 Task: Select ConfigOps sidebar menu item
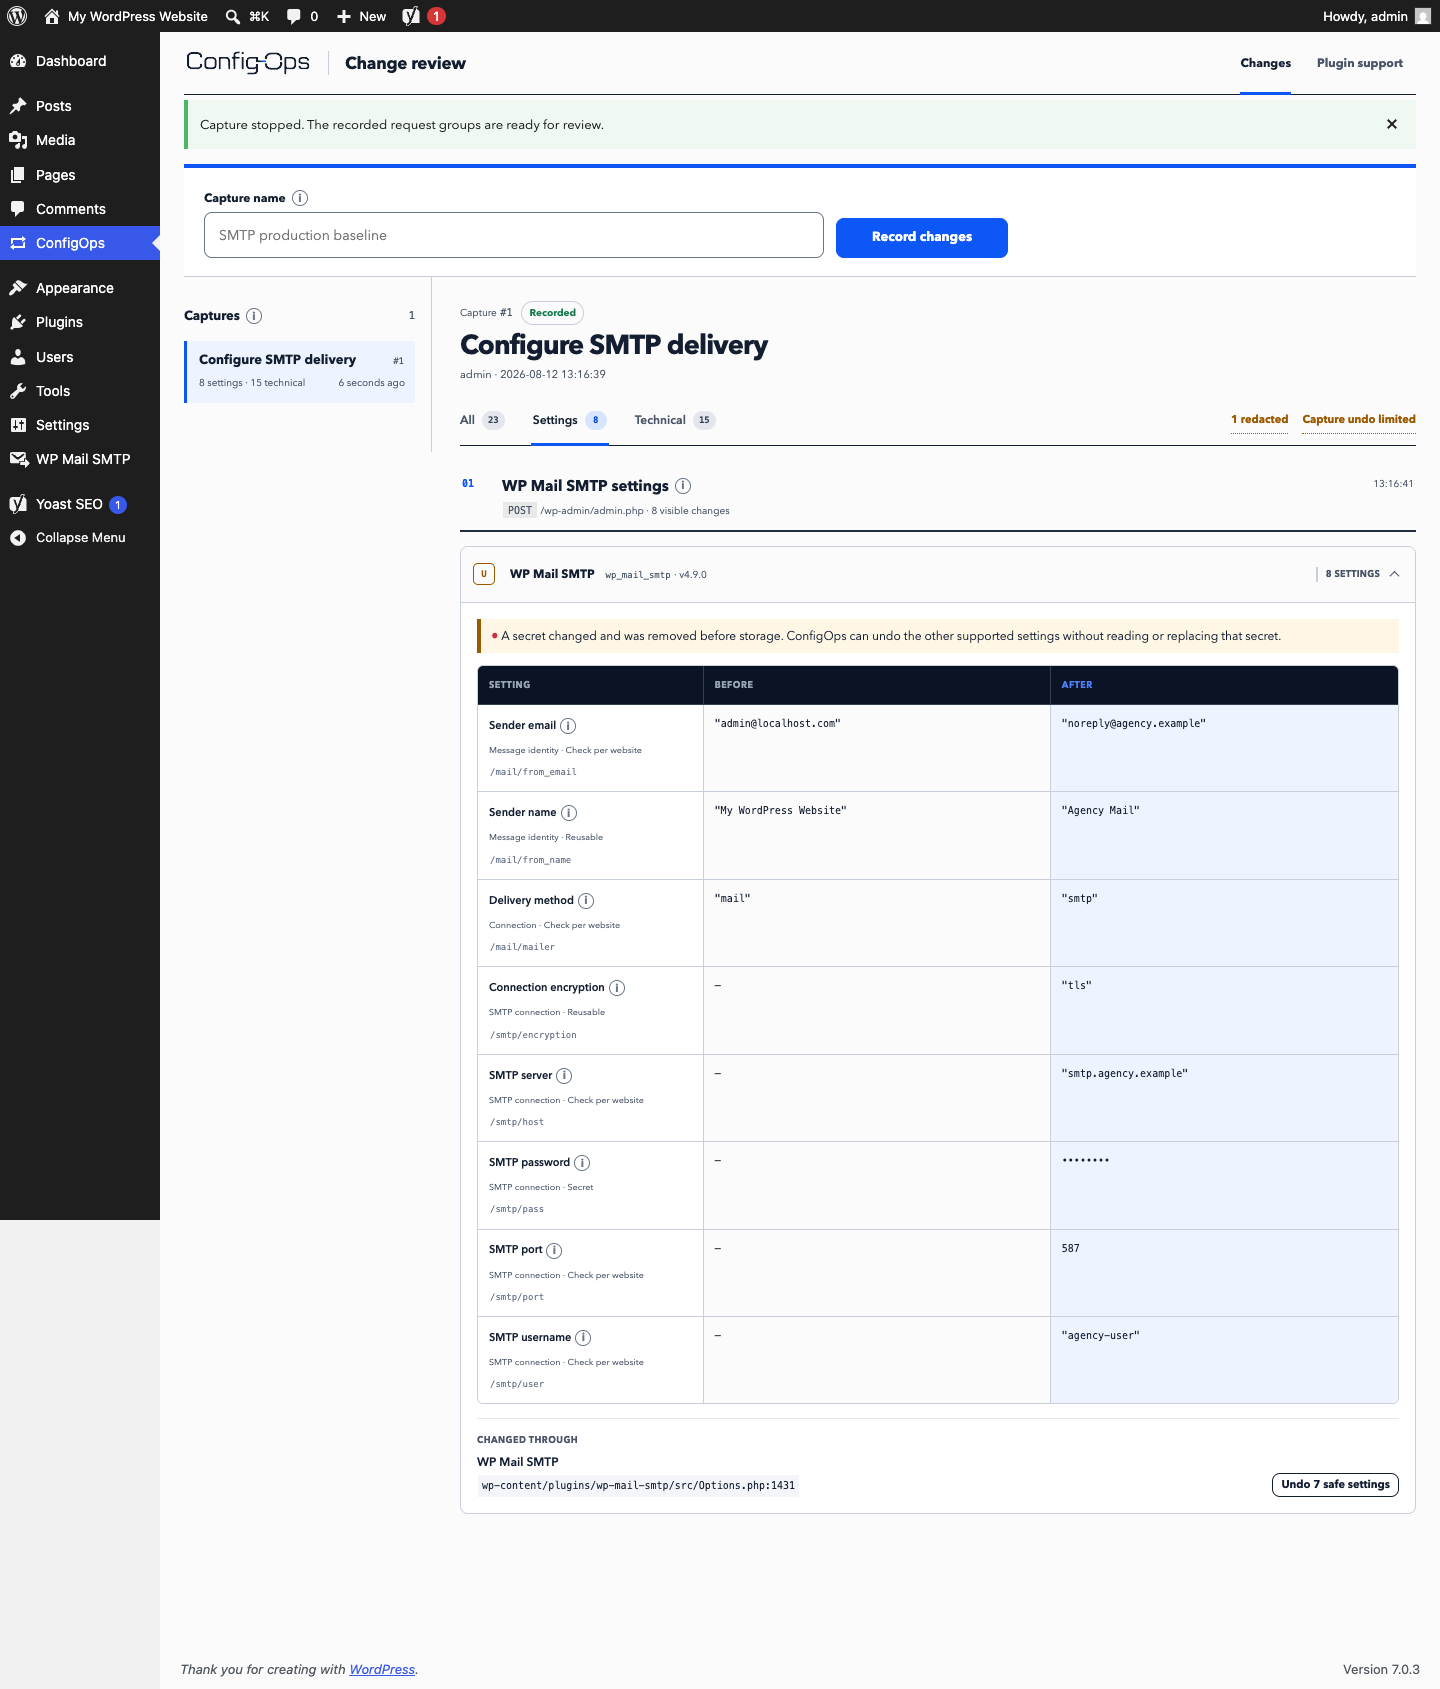(80, 243)
